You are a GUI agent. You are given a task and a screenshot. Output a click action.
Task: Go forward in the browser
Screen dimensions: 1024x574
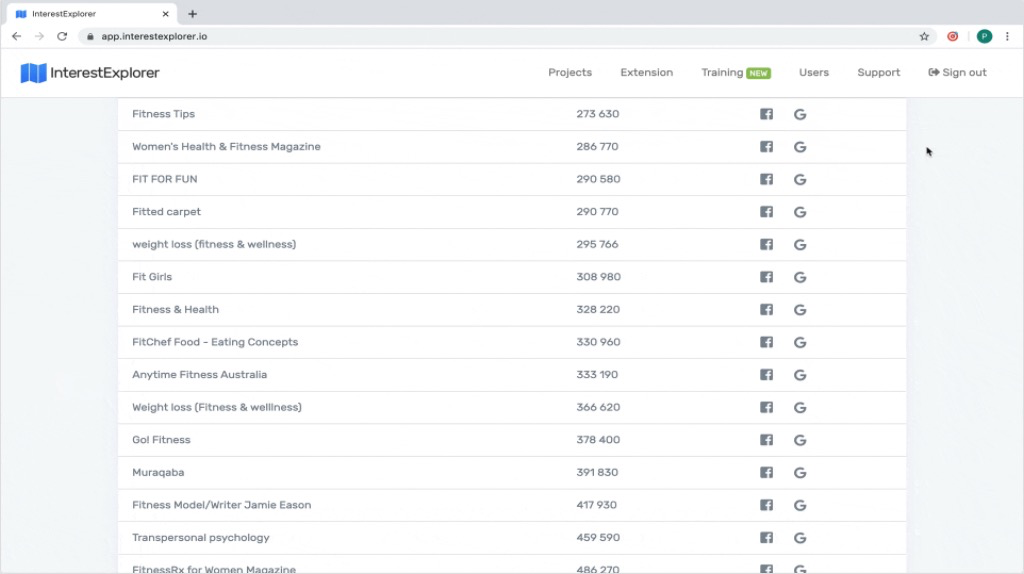point(39,37)
